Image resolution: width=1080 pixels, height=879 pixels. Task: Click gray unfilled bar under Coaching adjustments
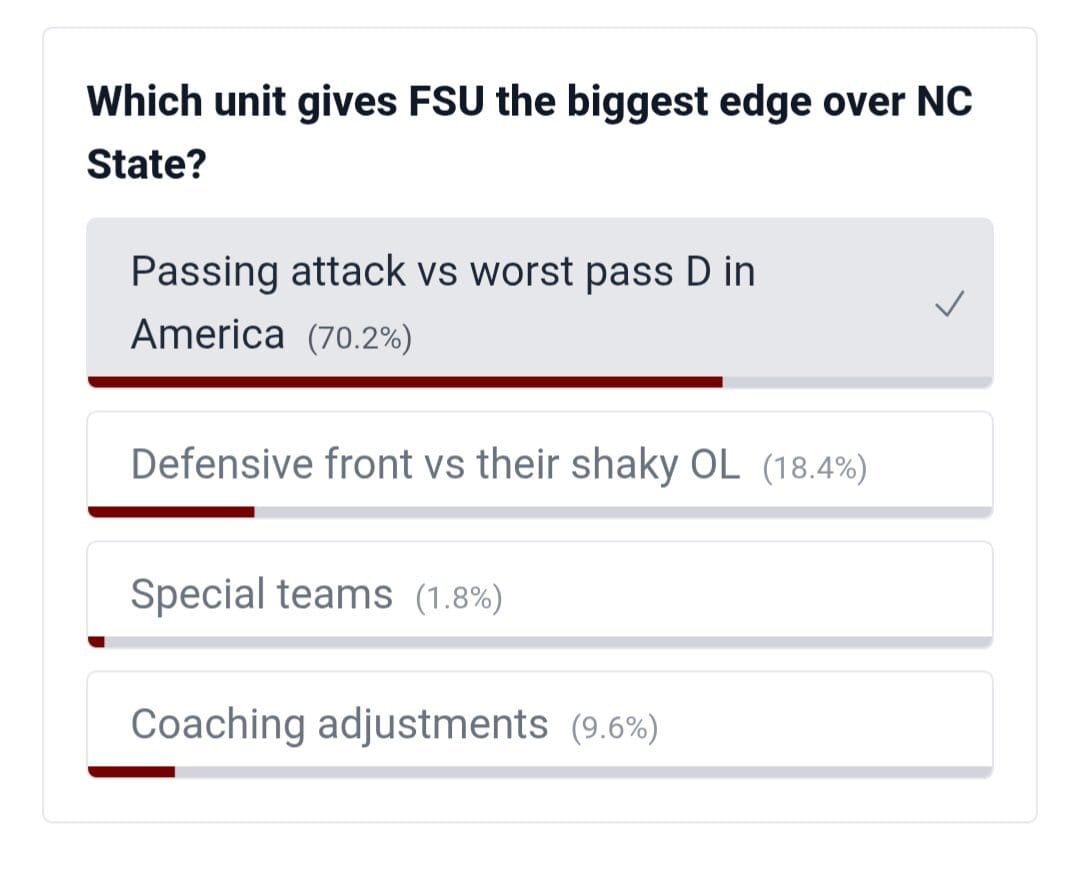click(x=583, y=771)
